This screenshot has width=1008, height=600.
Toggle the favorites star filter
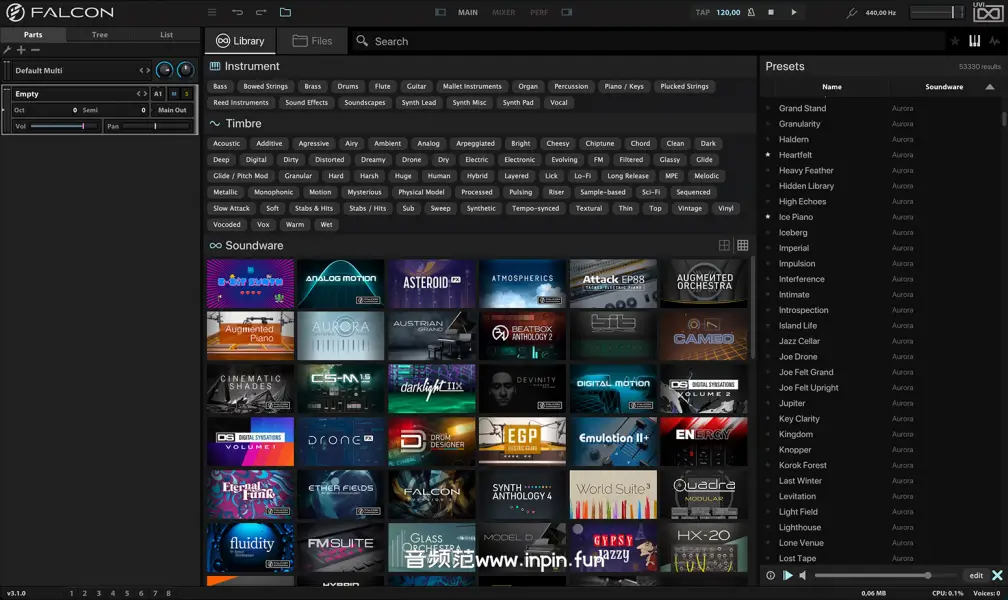pyautogui.click(x=955, y=41)
